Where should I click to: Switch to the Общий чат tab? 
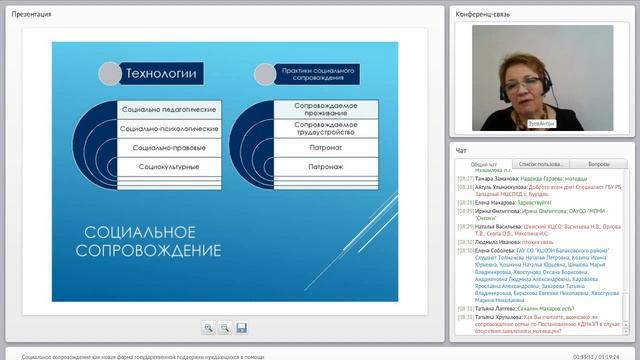[484, 164]
